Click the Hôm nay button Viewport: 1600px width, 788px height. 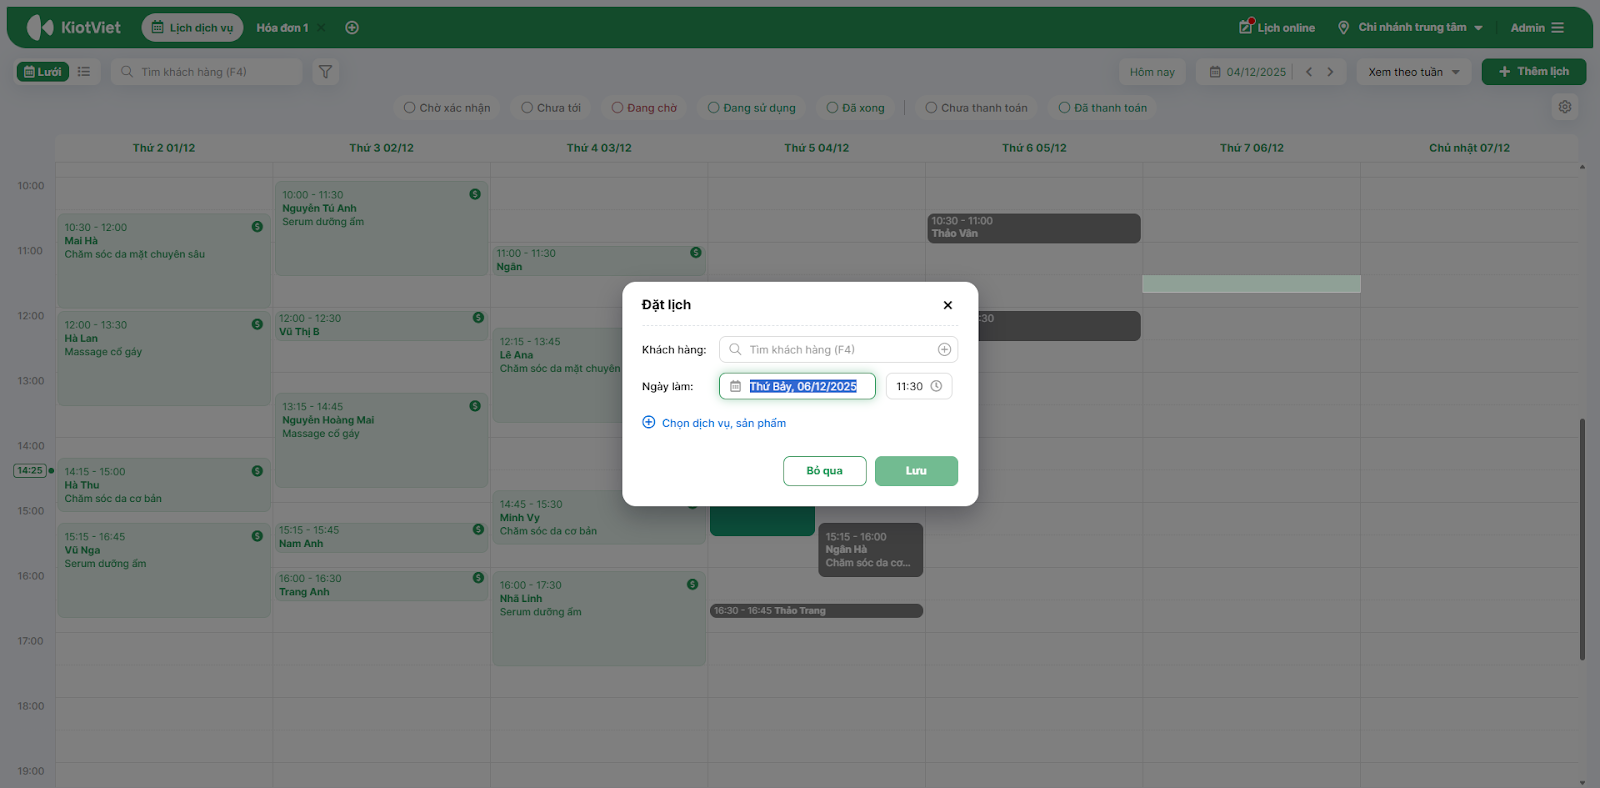(1152, 72)
